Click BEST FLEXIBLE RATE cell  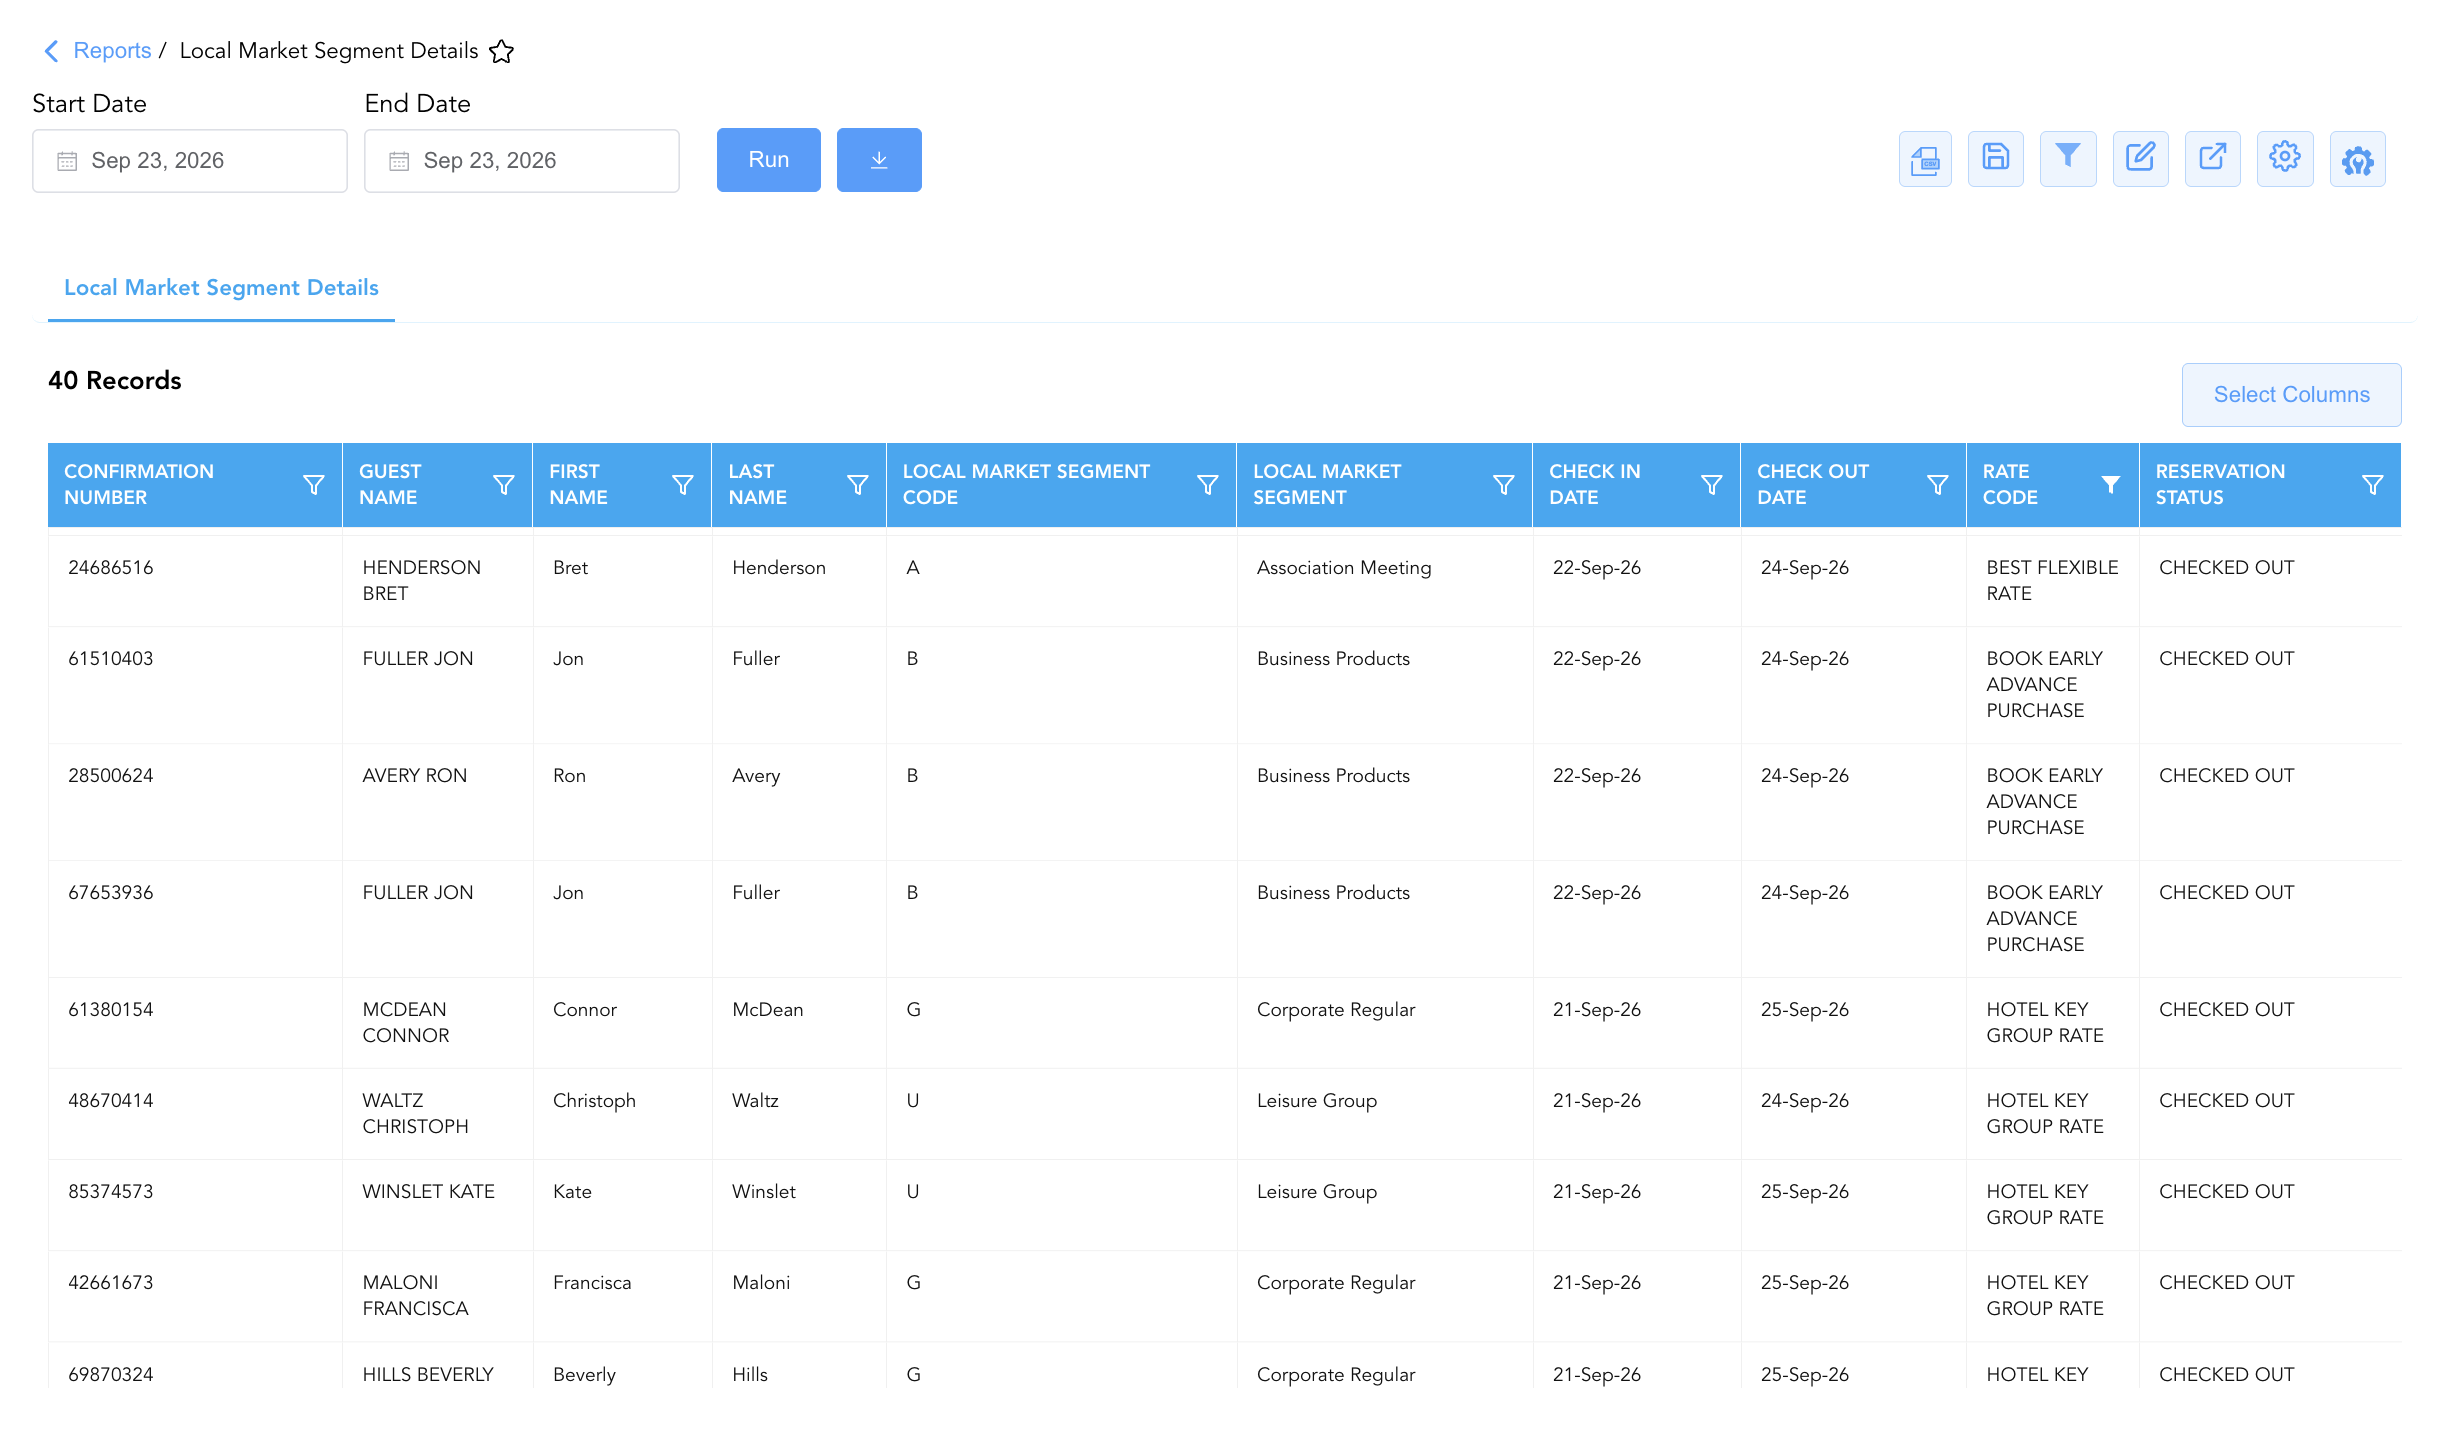click(x=2052, y=581)
